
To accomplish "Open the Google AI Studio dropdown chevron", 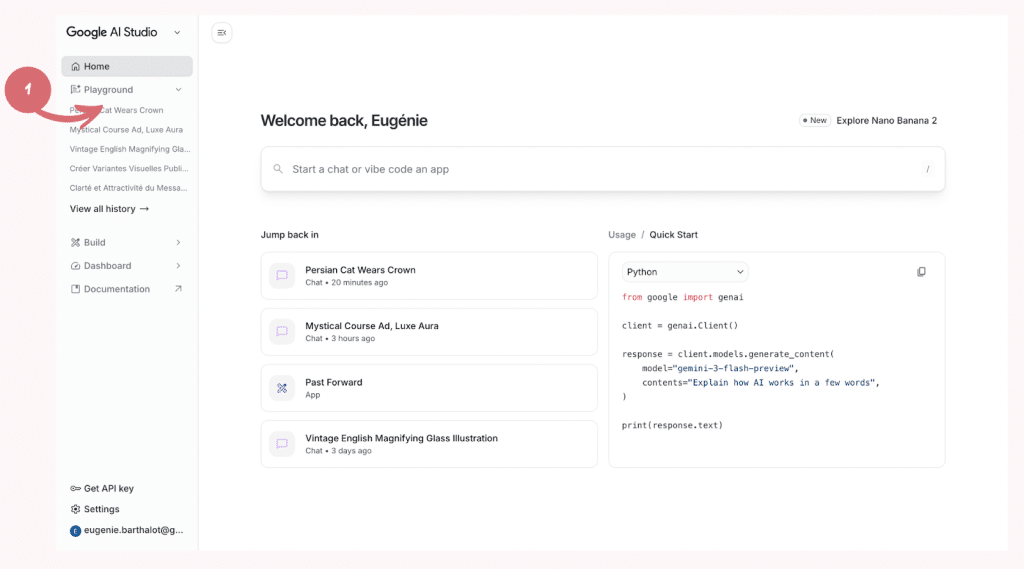I will click(177, 33).
